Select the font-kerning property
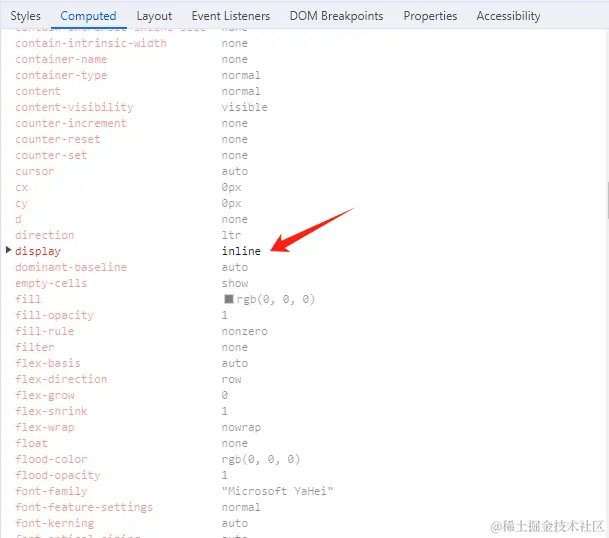The height and width of the screenshot is (538, 609). coord(54,523)
